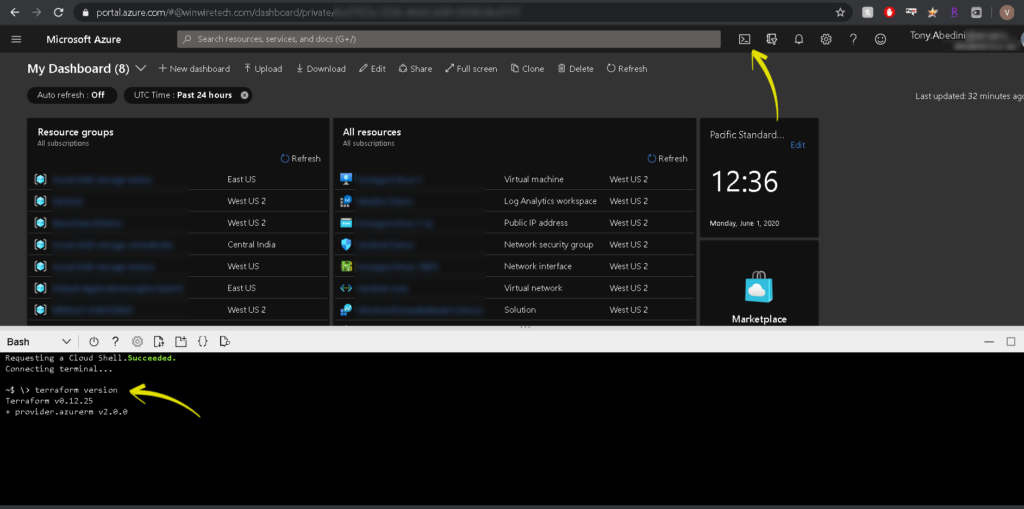Expand the My Dashboard selector chevron
Viewport: 1024px width, 509px height.
[x=140, y=69]
